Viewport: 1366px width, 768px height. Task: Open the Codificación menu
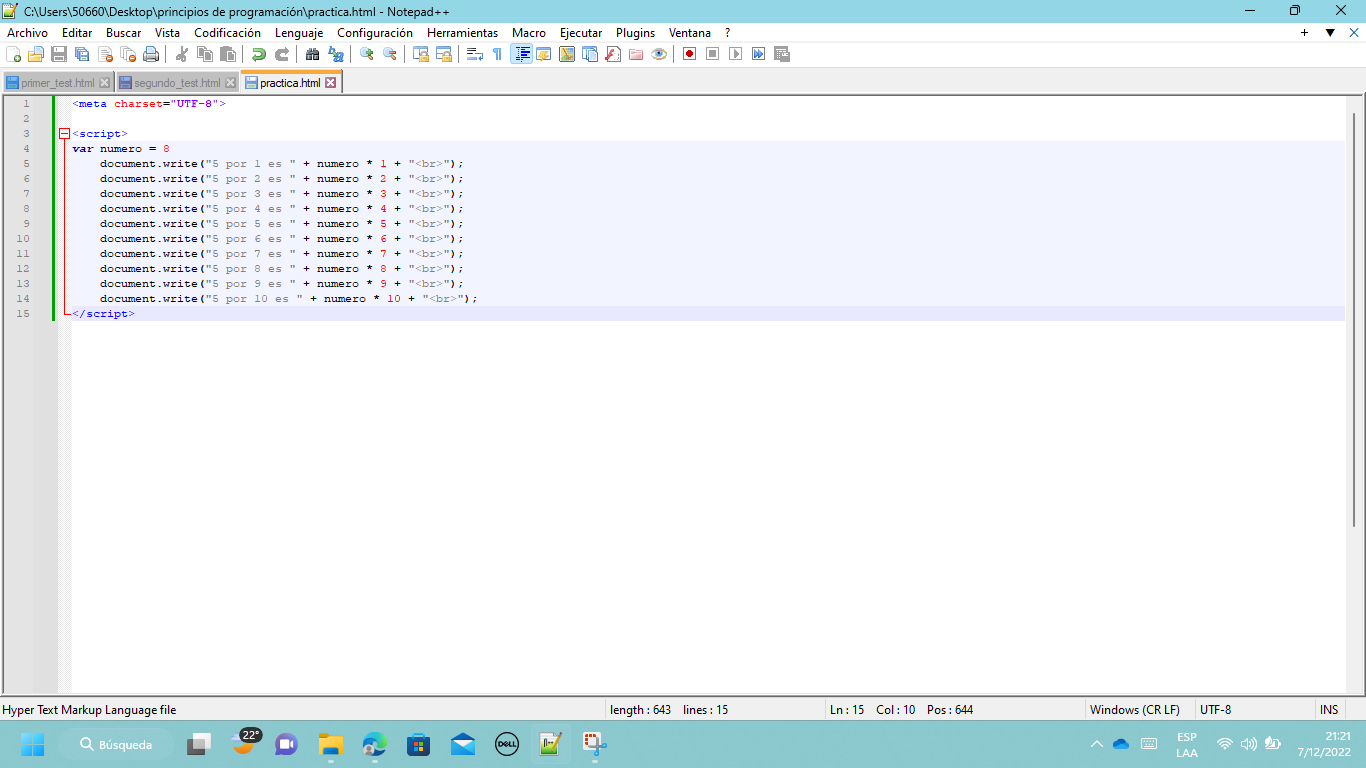[227, 33]
